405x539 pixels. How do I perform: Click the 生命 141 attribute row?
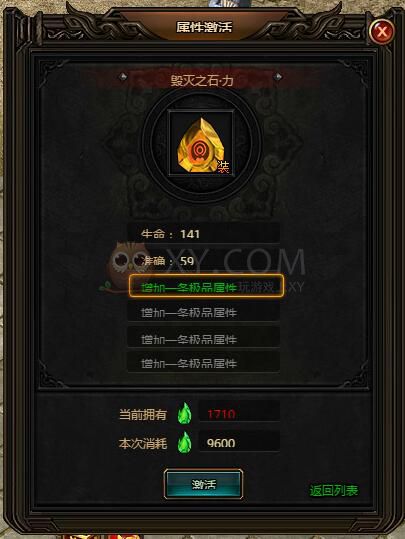point(204,234)
